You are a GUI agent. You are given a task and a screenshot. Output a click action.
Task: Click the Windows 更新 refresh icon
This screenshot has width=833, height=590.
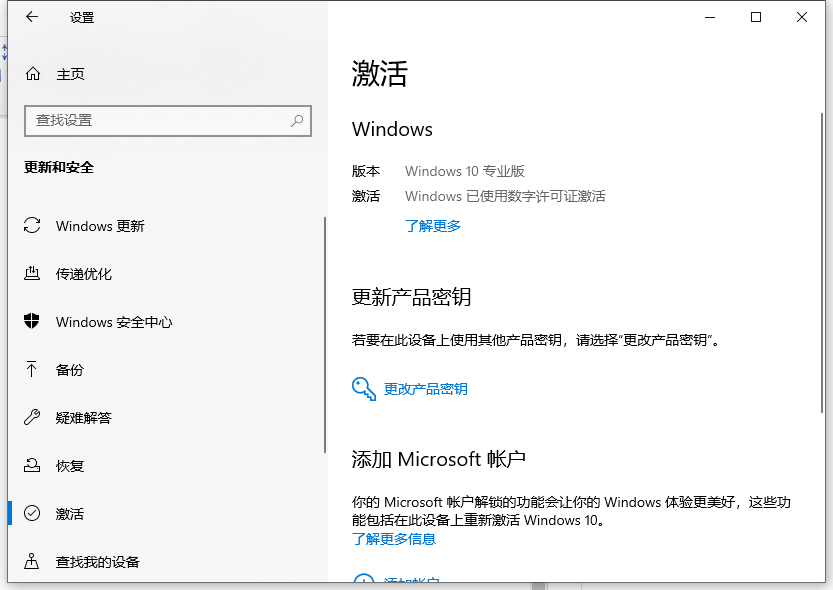click(32, 226)
